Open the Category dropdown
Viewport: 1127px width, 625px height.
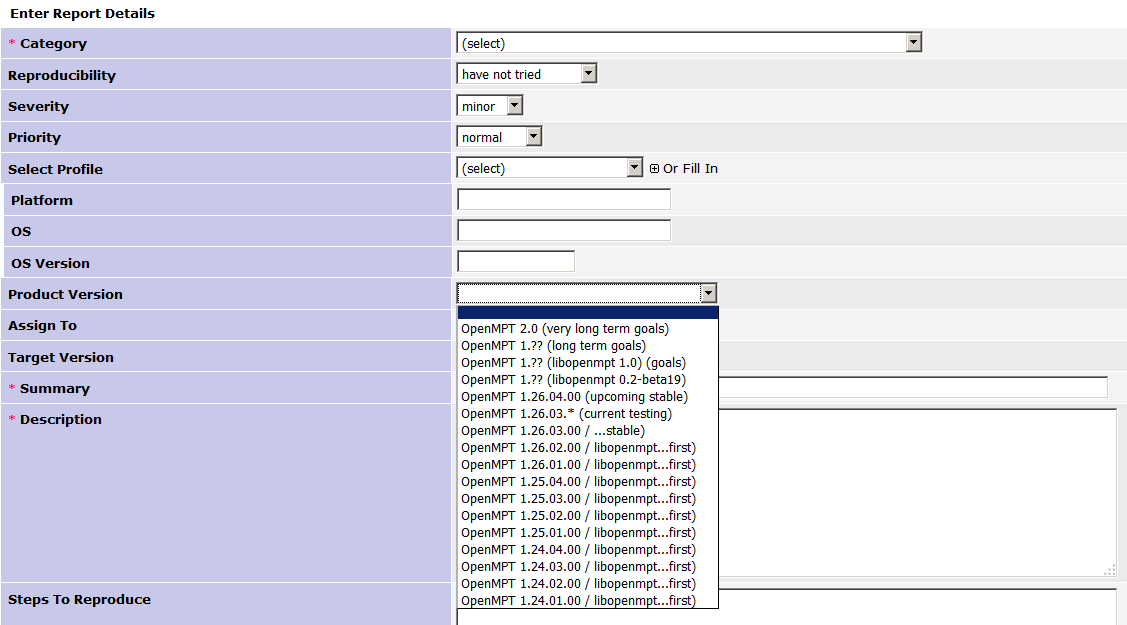click(x=688, y=43)
